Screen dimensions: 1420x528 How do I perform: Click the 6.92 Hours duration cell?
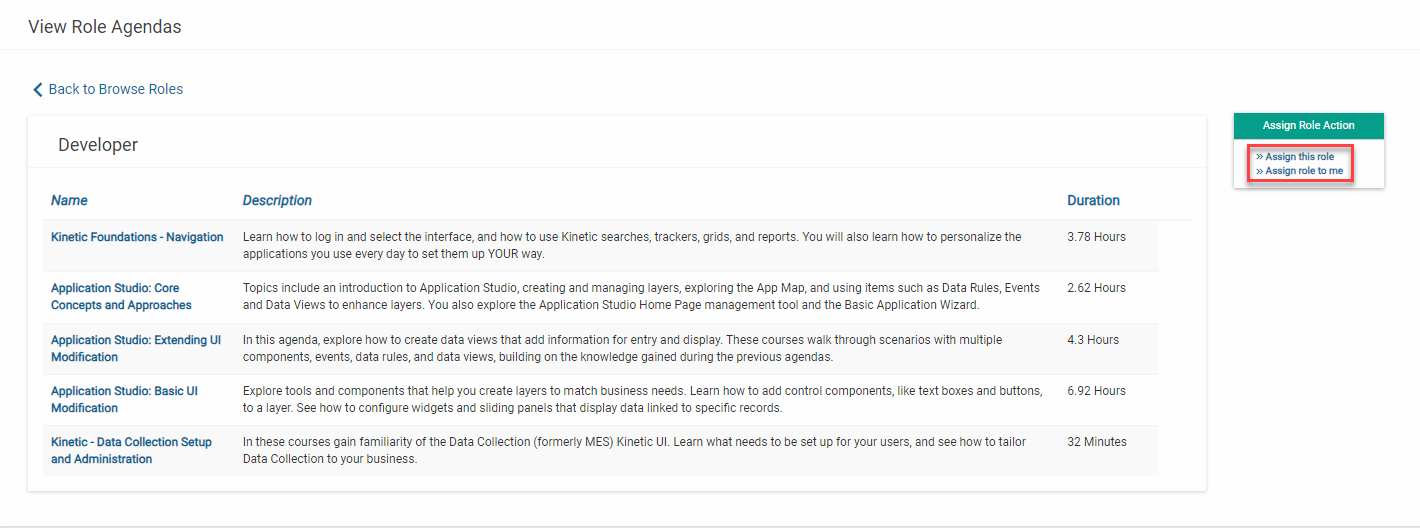(1096, 391)
